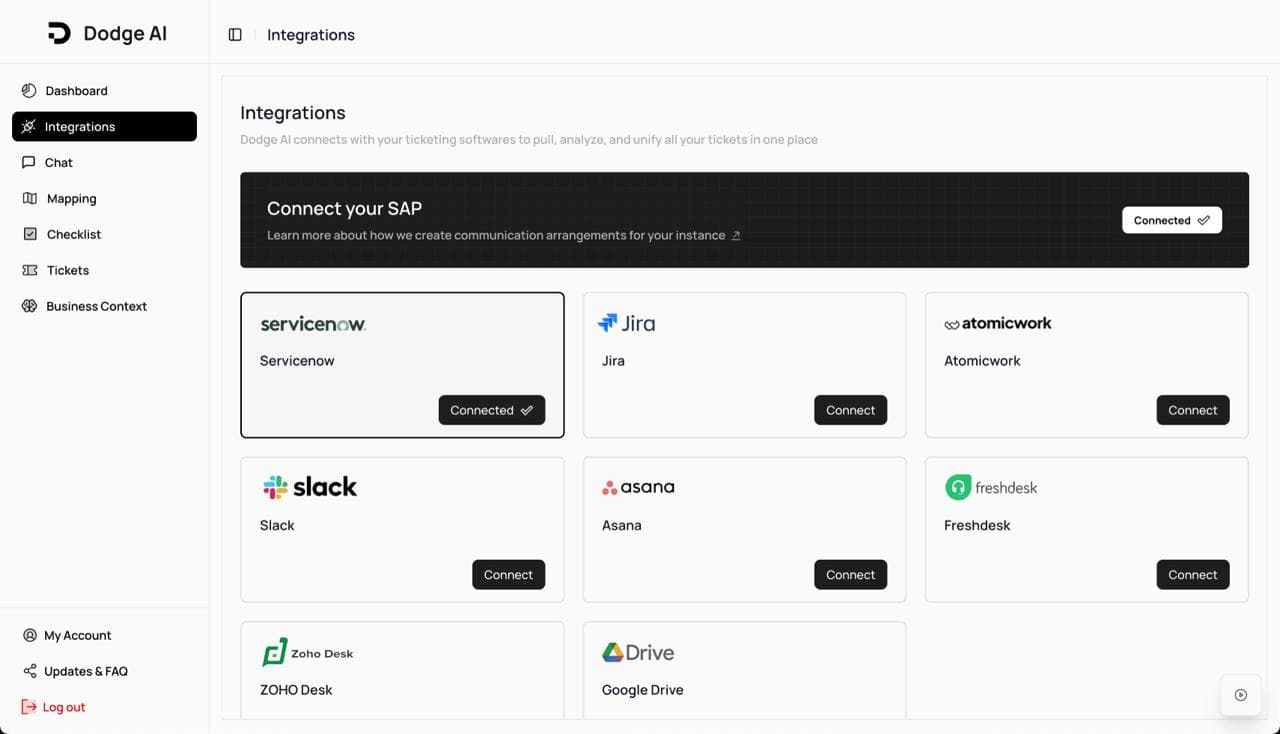Click the Integrations breadcrumb label
This screenshot has height=734, width=1280.
(x=311, y=34)
